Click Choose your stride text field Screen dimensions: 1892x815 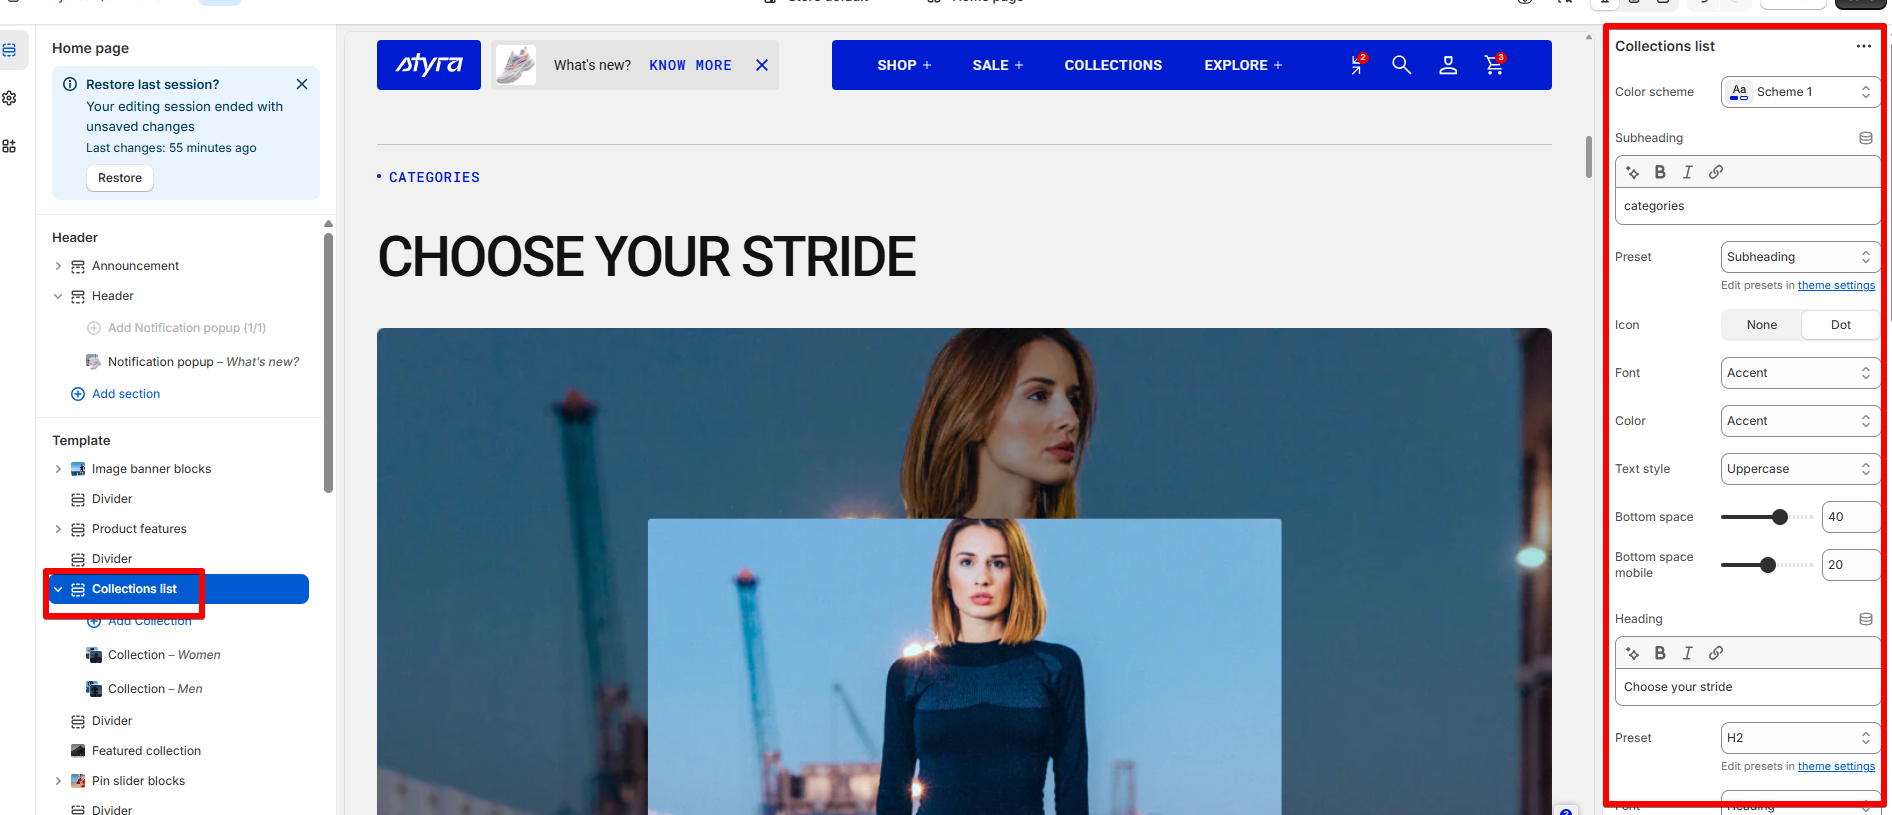click(x=1748, y=687)
